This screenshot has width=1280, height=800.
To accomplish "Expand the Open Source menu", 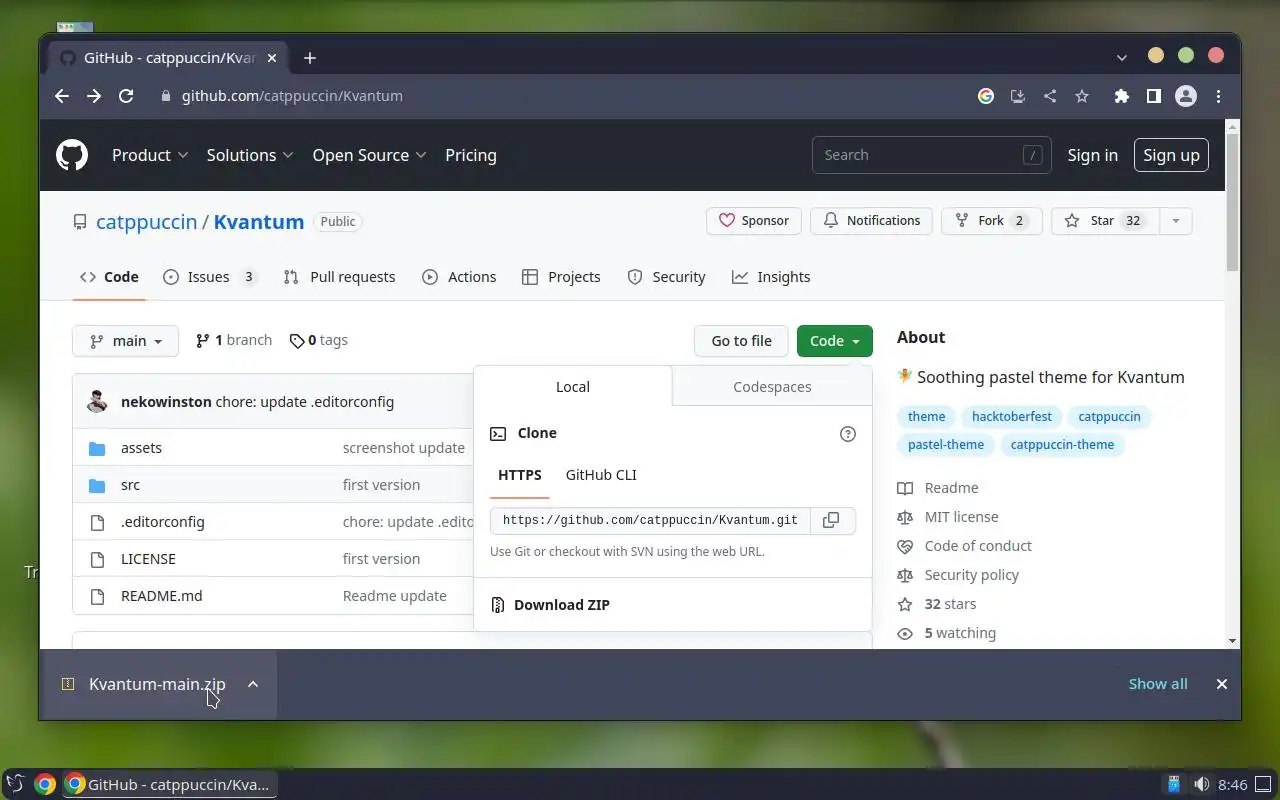I will click(369, 155).
